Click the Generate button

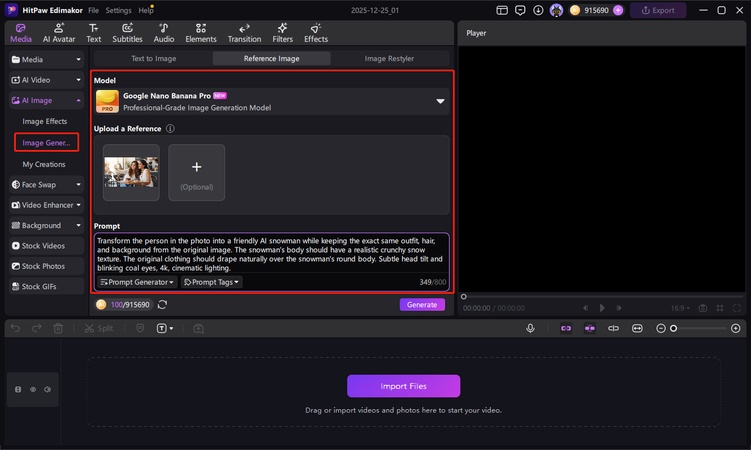(x=422, y=305)
